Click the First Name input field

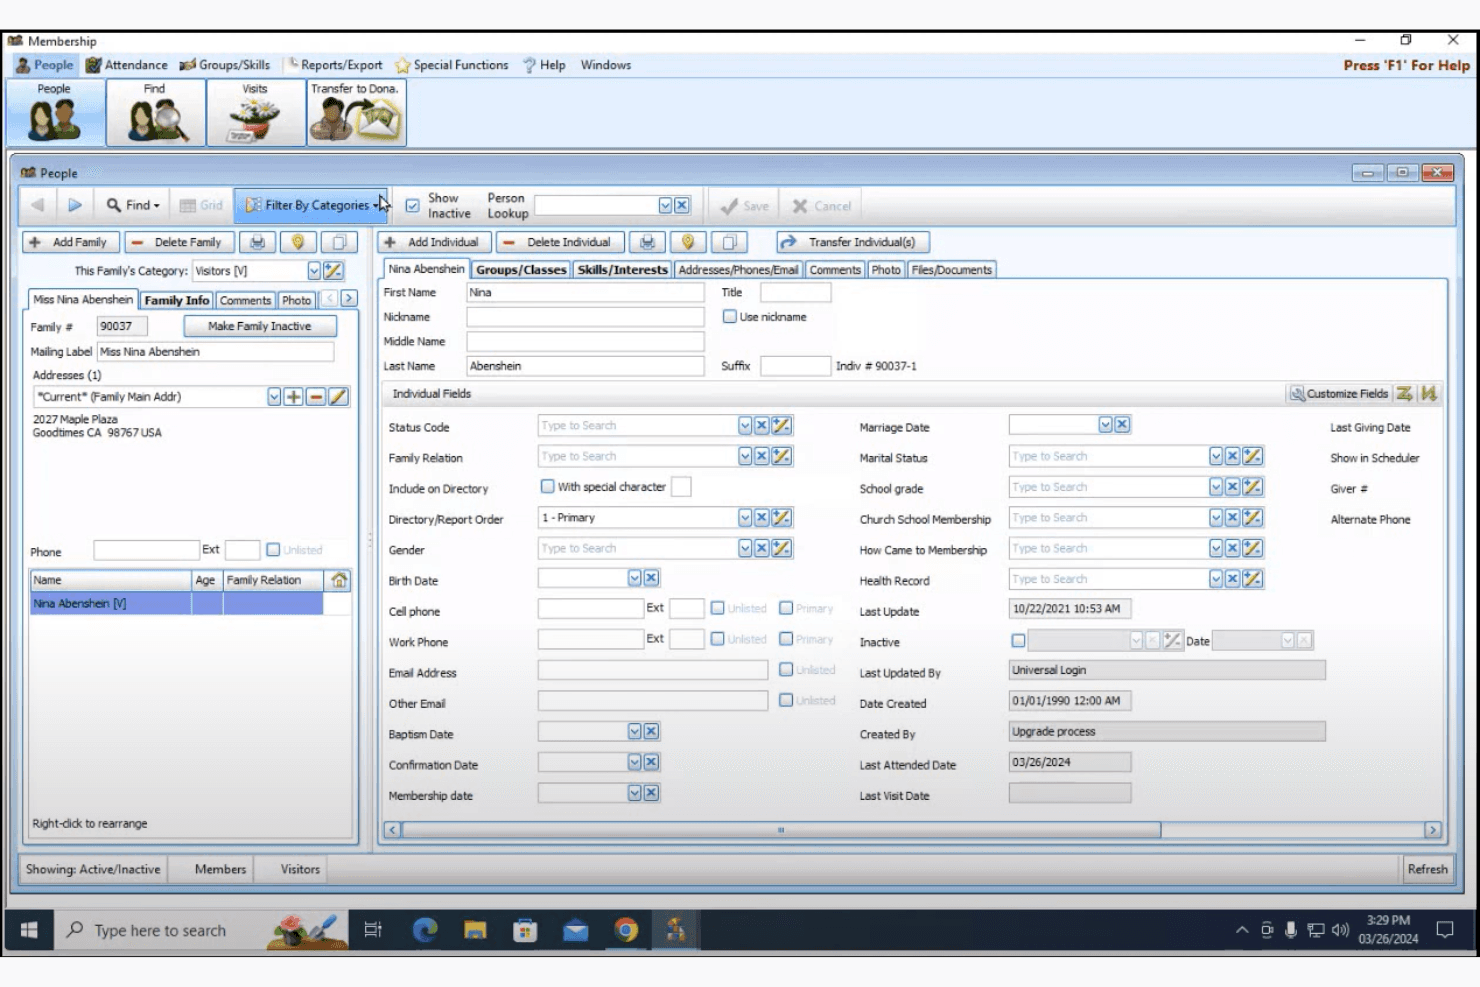point(585,293)
